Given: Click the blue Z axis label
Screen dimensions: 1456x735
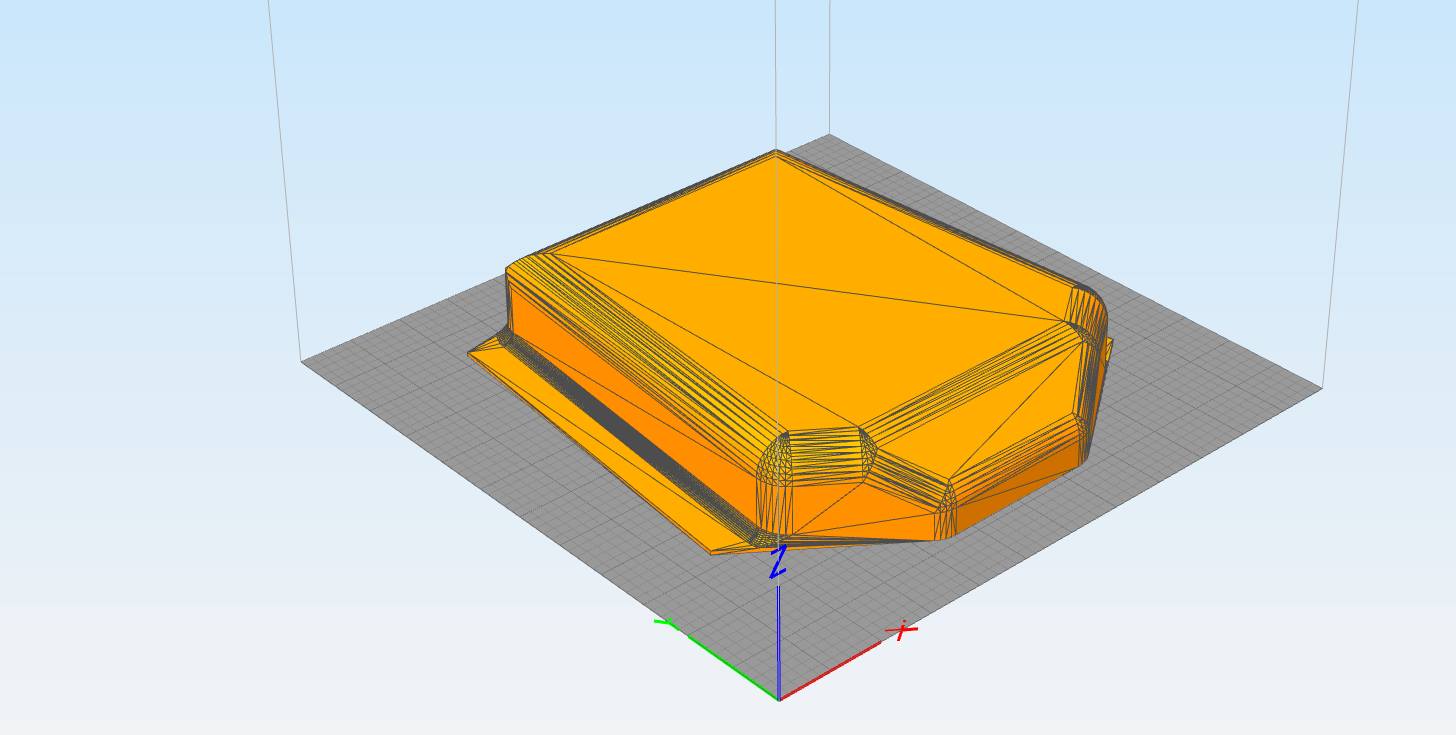Looking at the screenshot, I should [x=778, y=562].
